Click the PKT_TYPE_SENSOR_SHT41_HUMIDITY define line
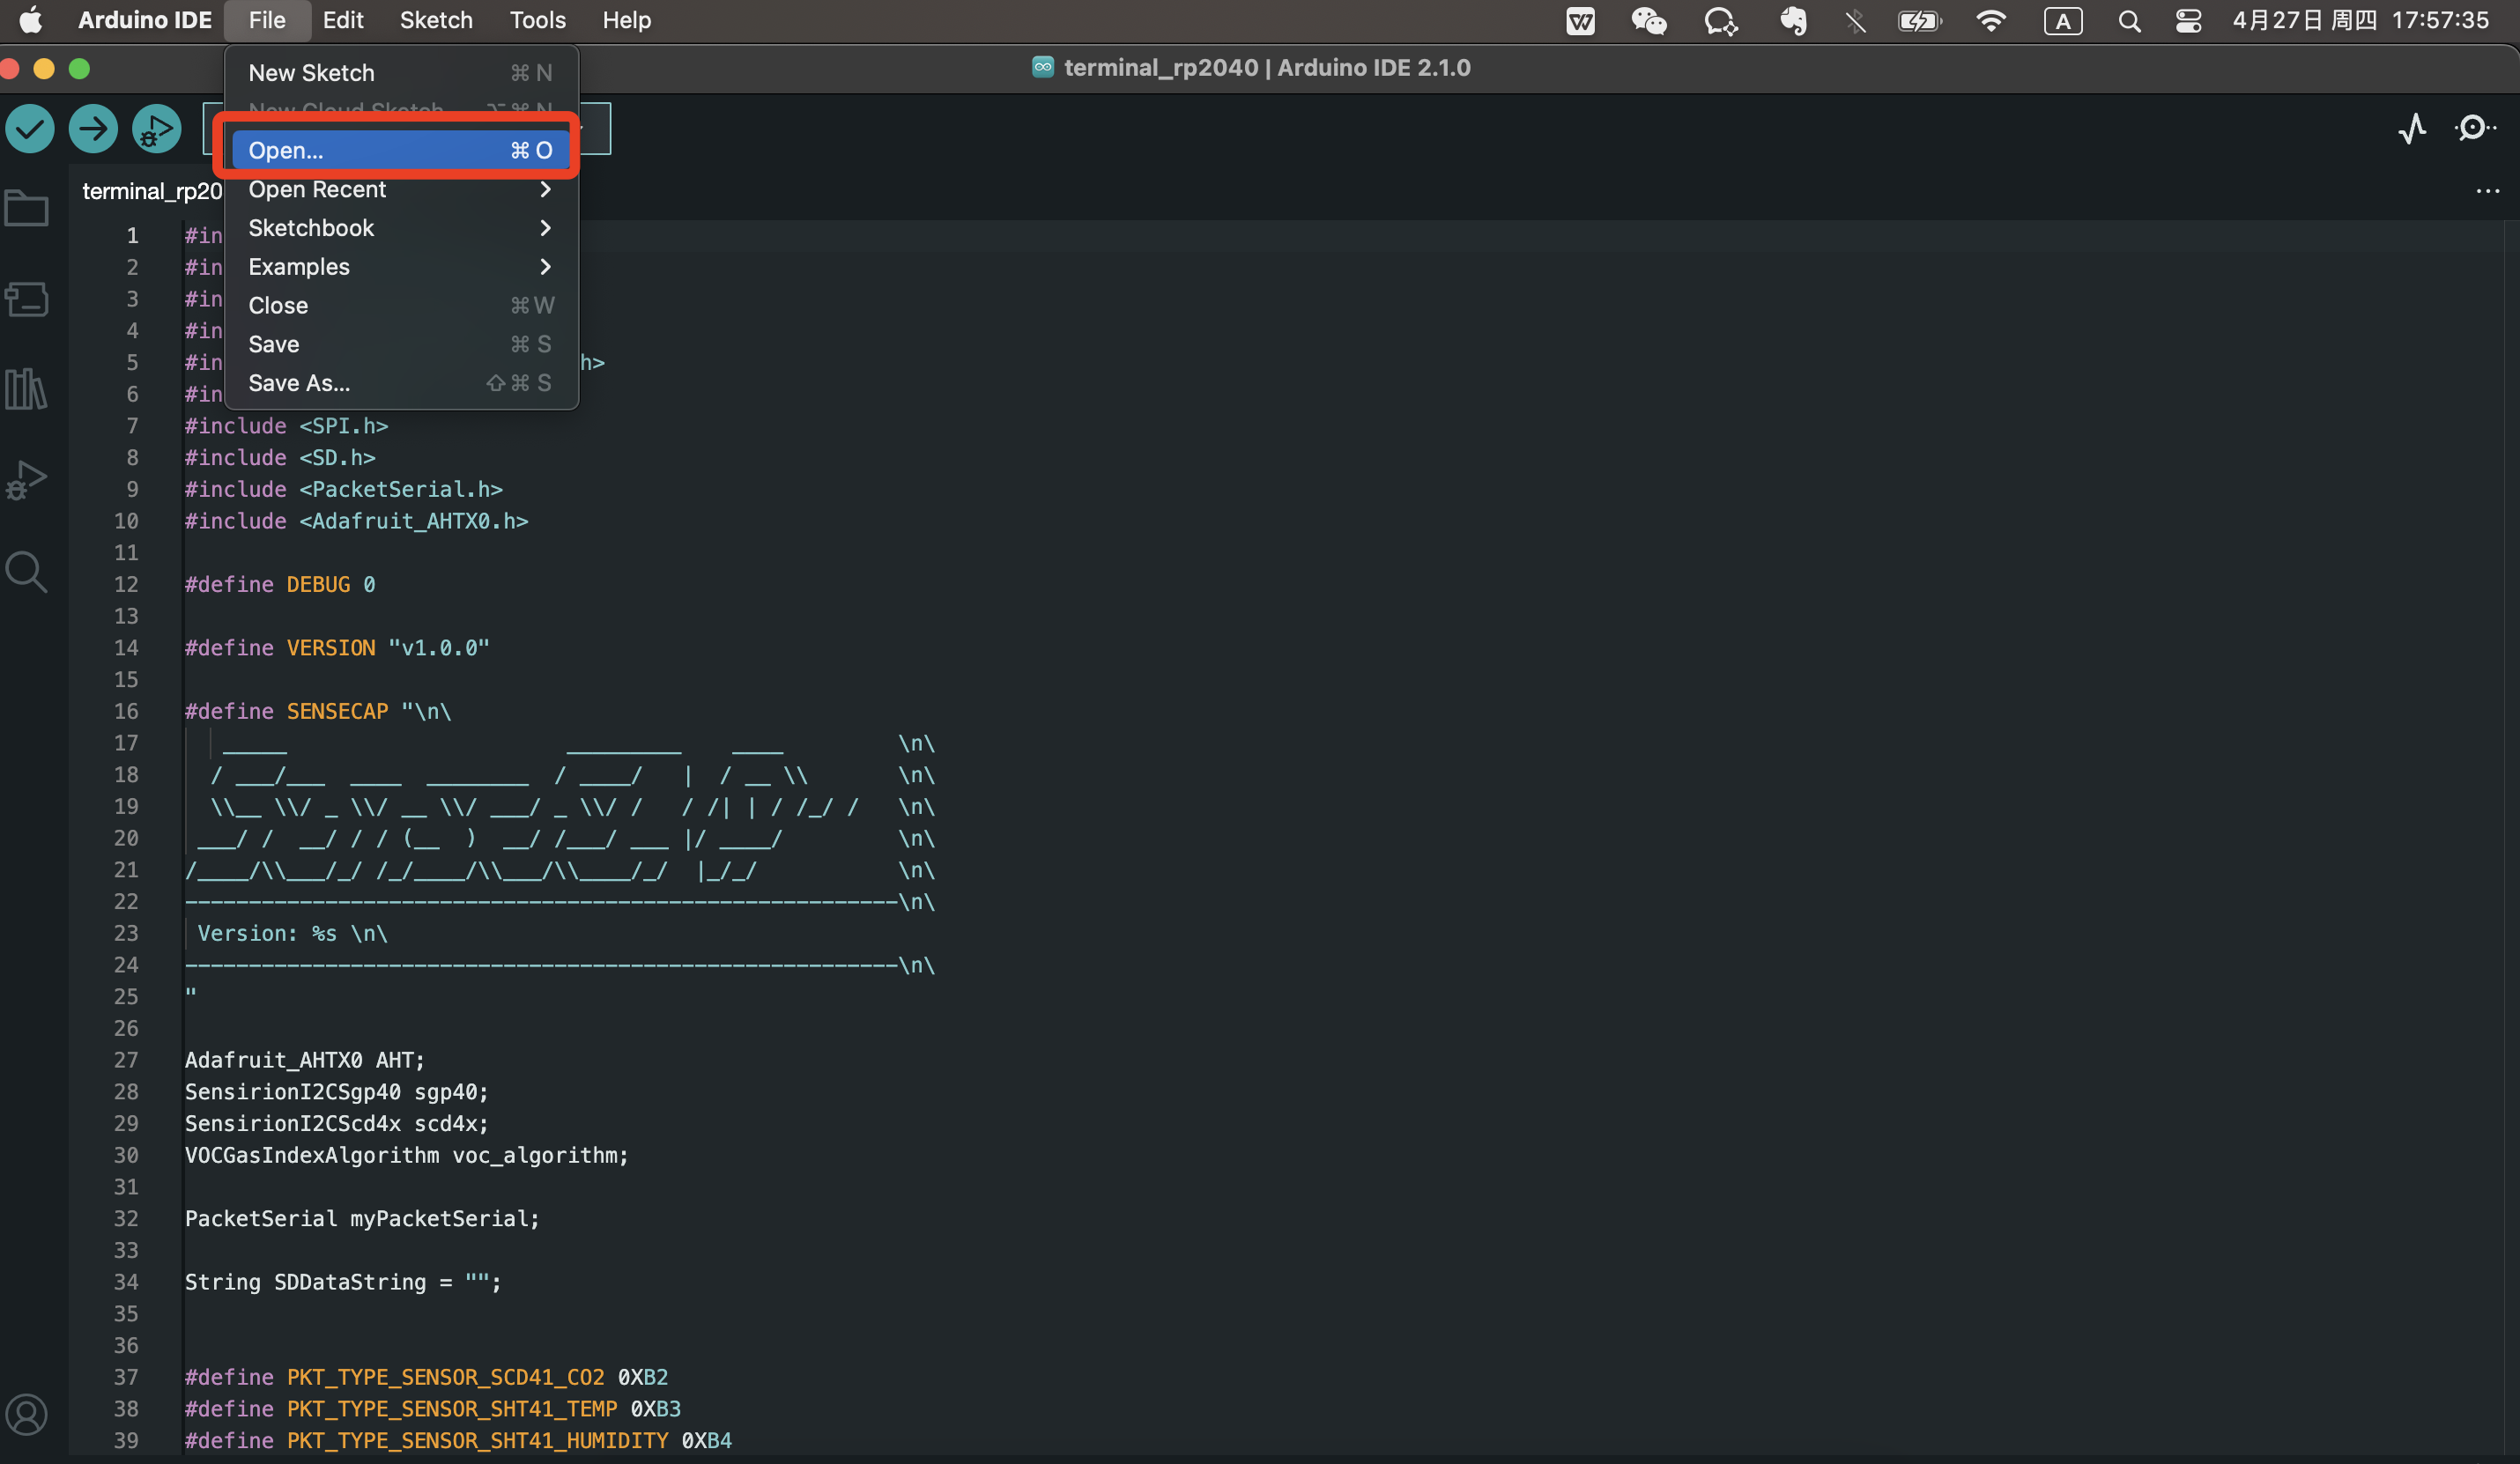Viewport: 2520px width, 1464px height. (x=458, y=1440)
